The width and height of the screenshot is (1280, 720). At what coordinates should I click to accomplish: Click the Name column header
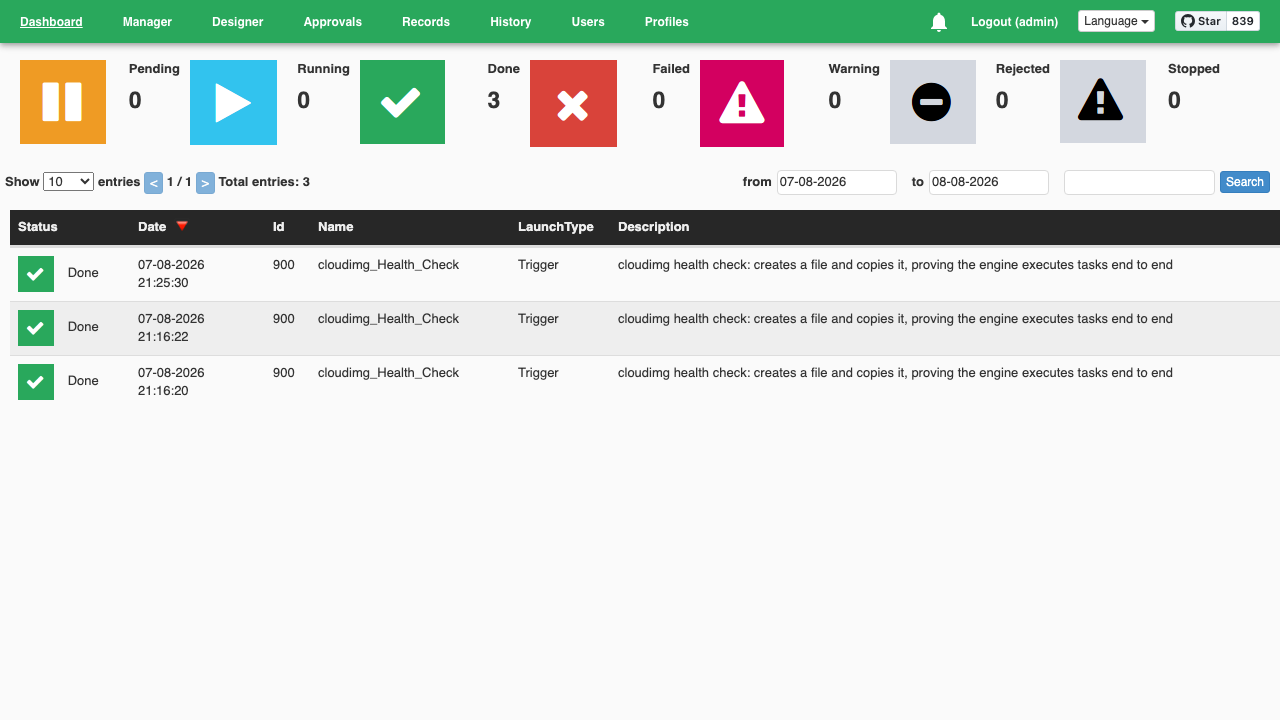(336, 227)
